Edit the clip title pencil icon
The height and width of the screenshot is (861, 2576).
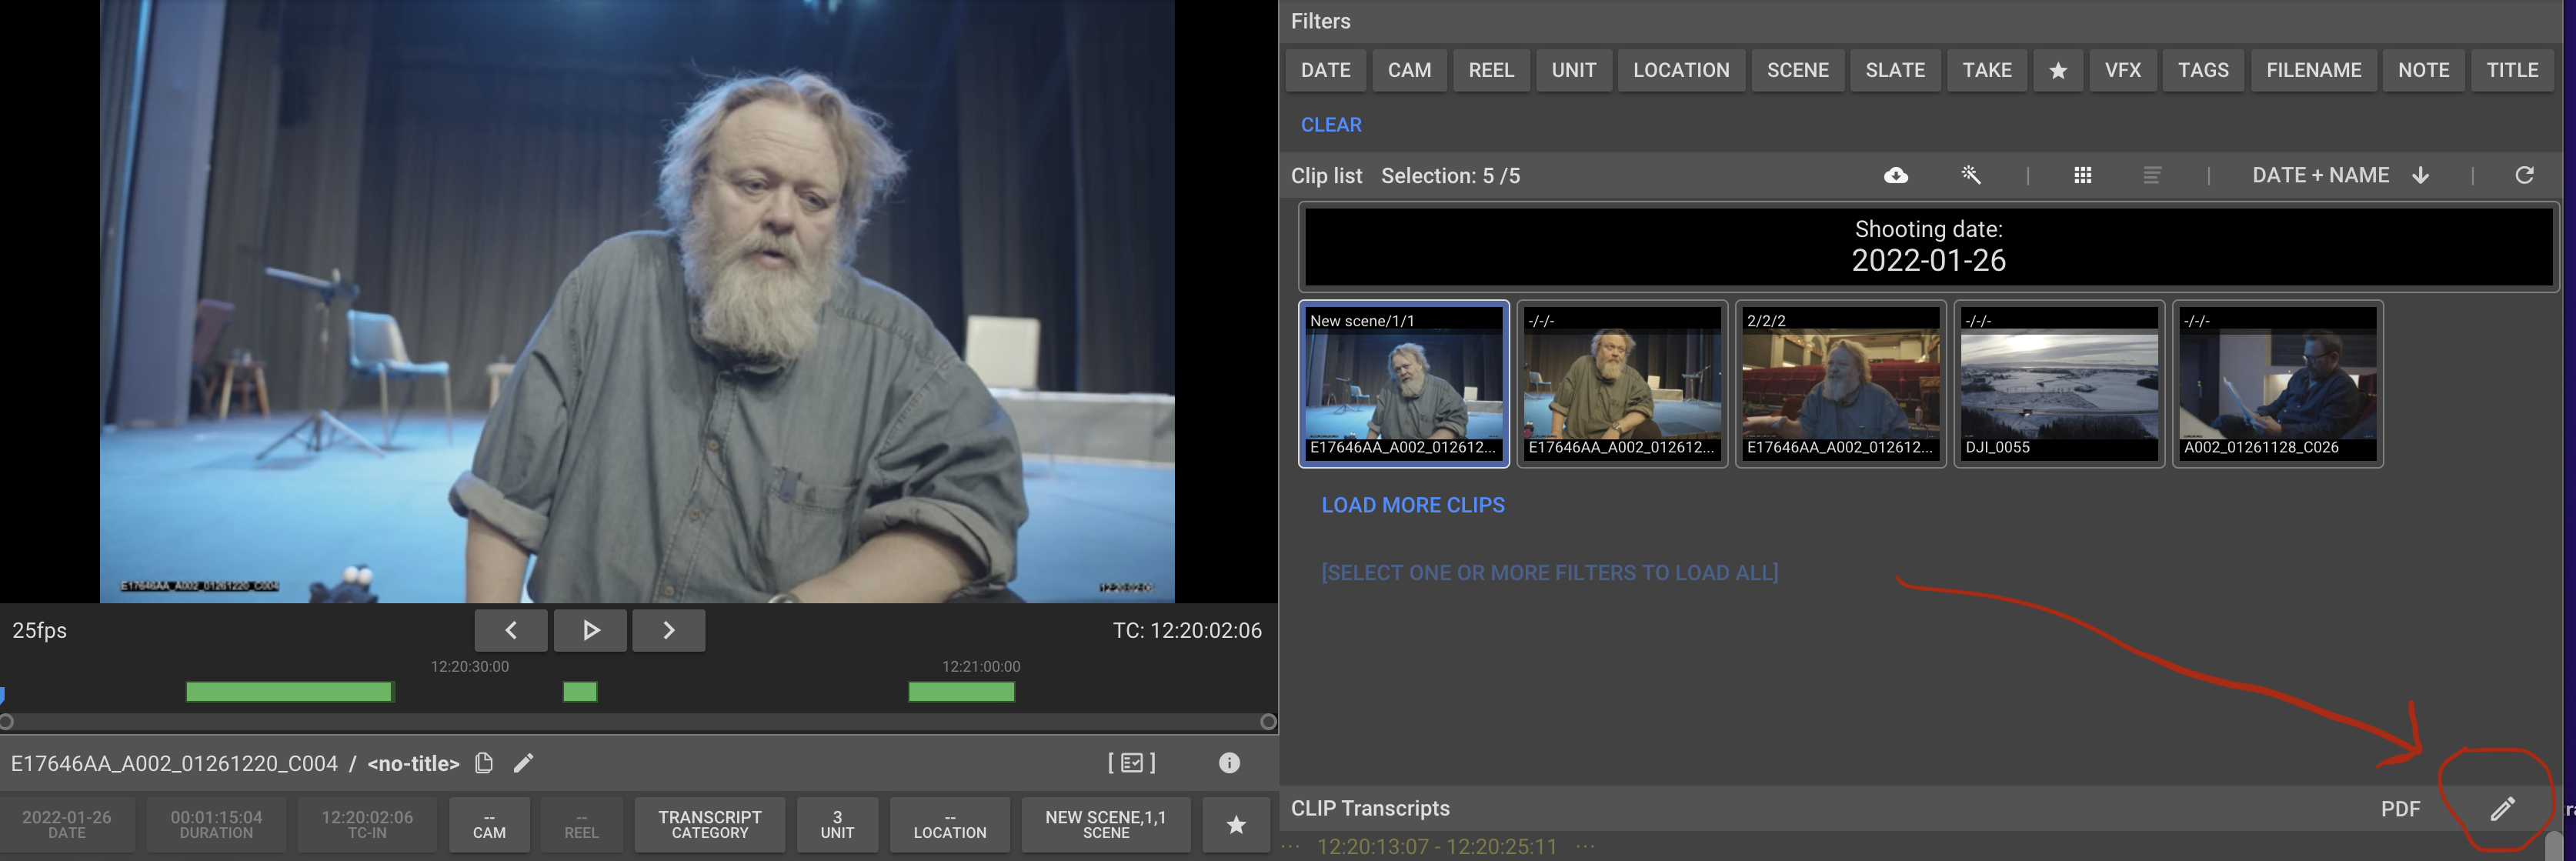click(523, 763)
